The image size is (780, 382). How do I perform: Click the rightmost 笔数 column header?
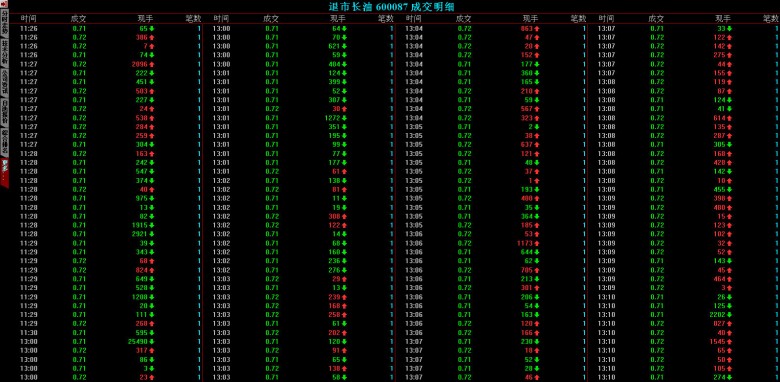click(x=771, y=19)
